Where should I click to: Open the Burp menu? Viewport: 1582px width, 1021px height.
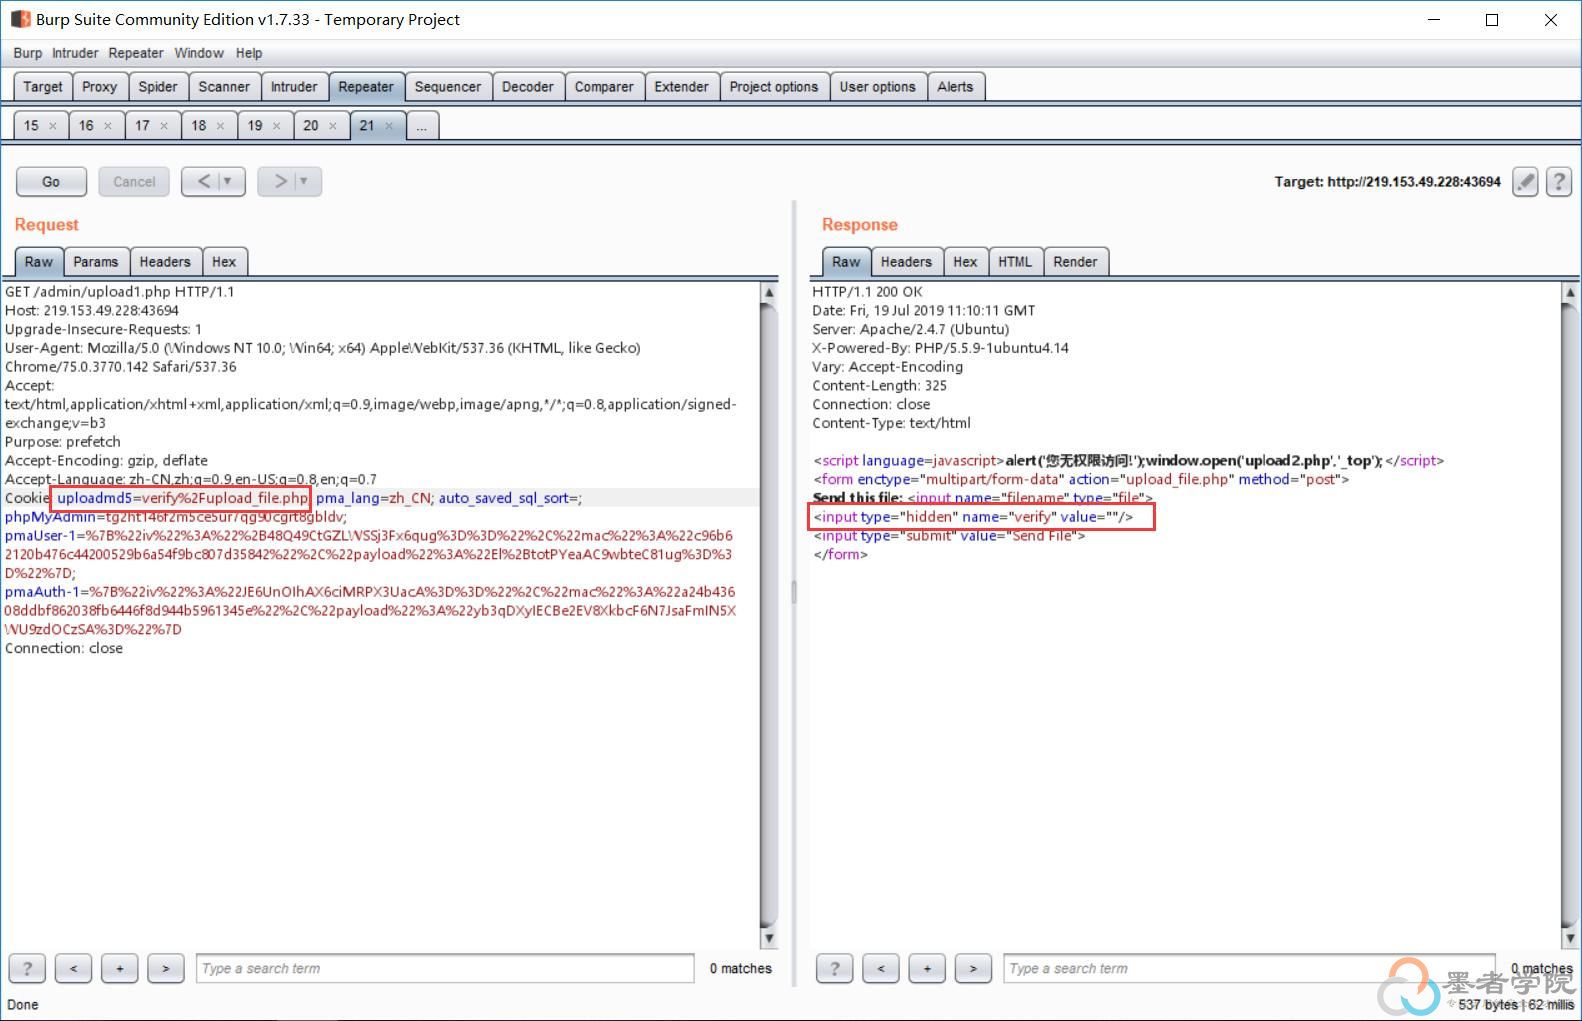pyautogui.click(x=28, y=53)
